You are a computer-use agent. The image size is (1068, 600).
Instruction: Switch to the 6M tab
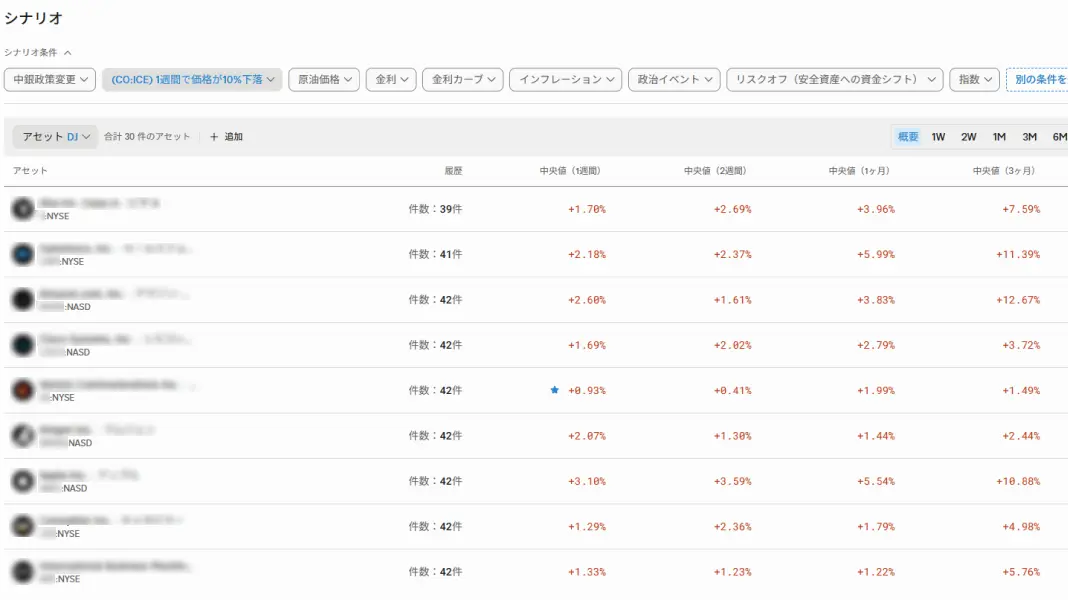click(x=1059, y=137)
